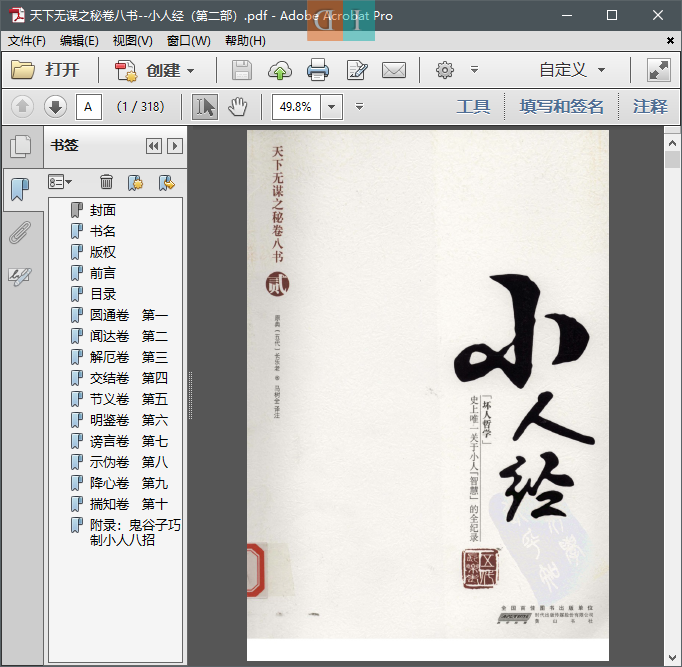Viewport: 682px width, 667px height.
Task: Click the page number input field
Action: (89, 107)
